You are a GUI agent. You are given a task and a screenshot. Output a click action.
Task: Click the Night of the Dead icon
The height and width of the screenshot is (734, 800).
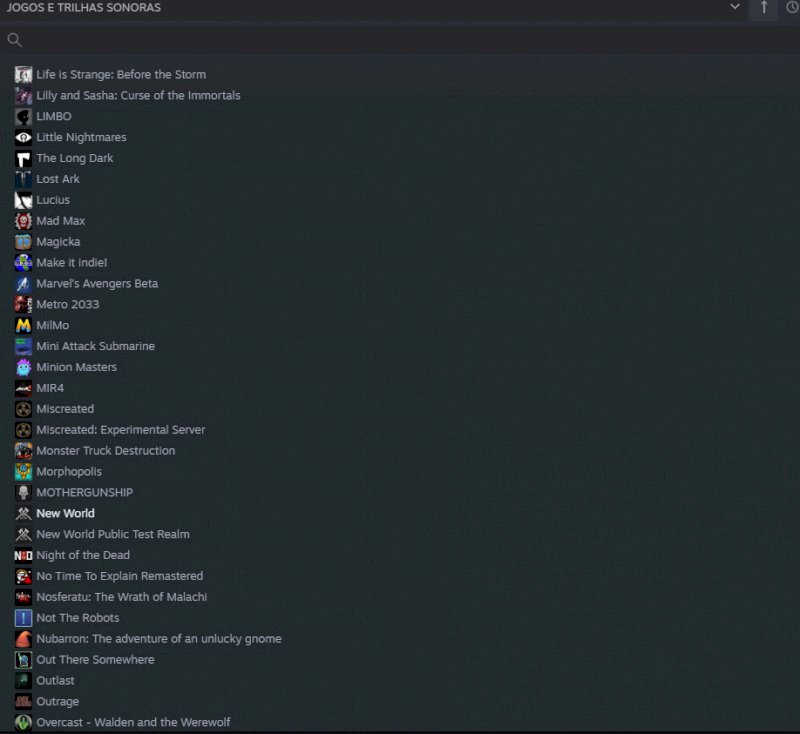23,556
